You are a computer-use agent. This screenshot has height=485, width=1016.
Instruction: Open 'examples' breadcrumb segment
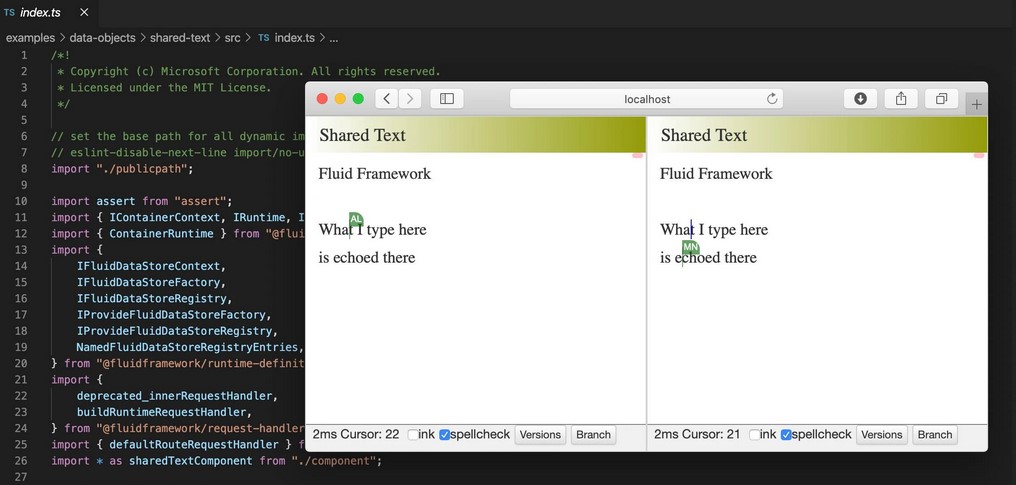(30, 38)
